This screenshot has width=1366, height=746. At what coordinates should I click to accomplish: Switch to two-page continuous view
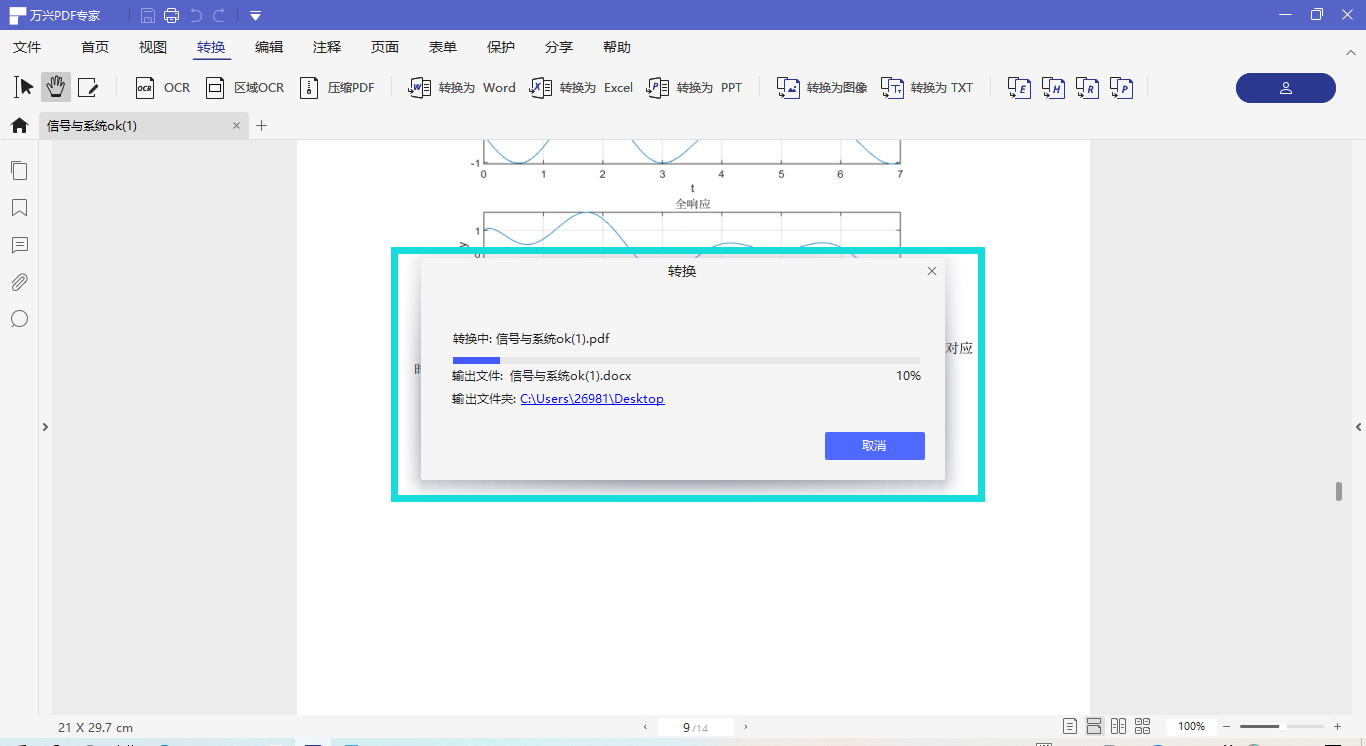pyautogui.click(x=1143, y=726)
